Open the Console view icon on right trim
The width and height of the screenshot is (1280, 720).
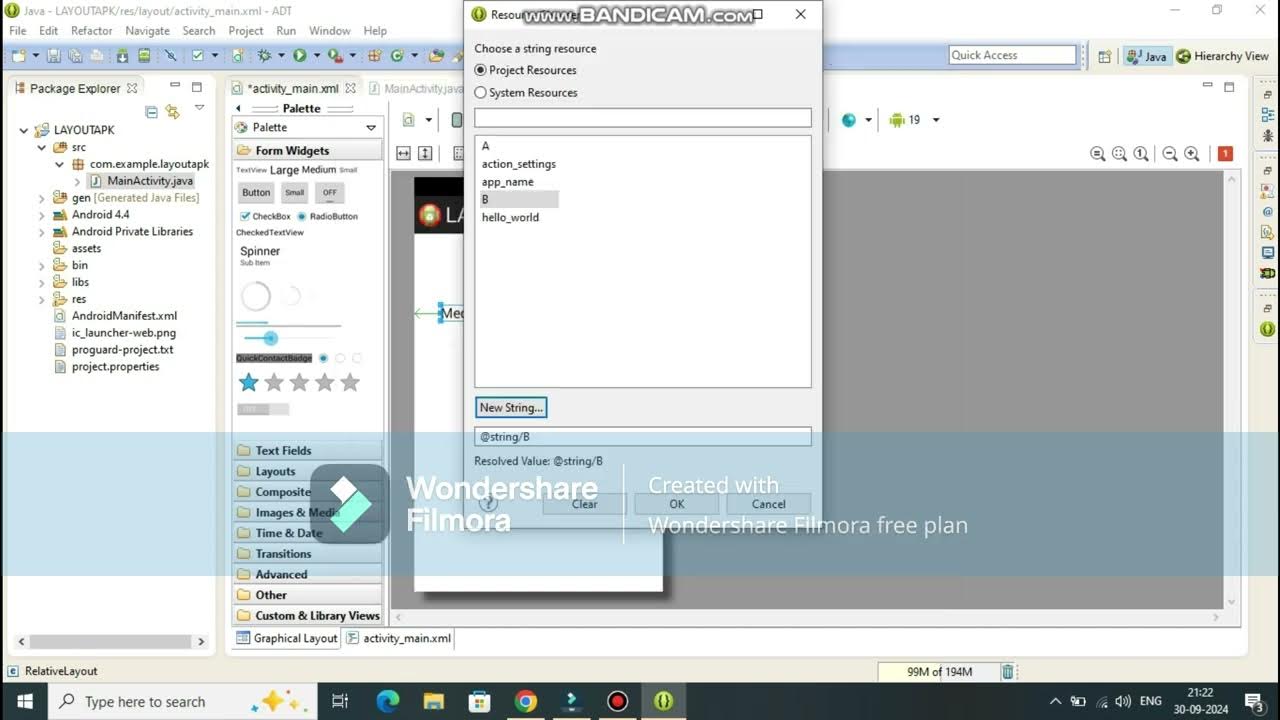1268,252
